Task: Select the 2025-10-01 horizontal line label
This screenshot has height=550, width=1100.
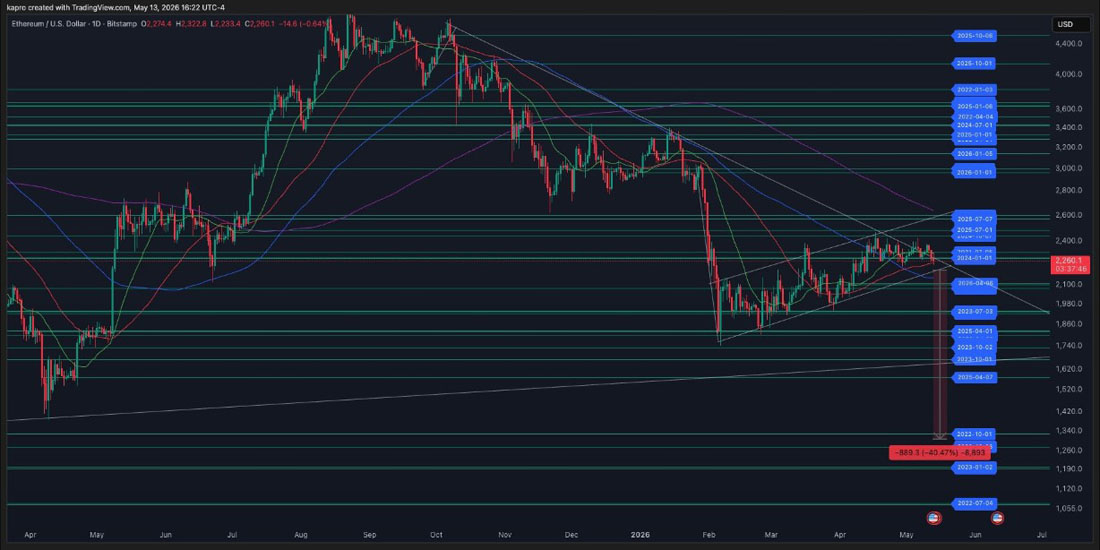Action: (x=975, y=64)
